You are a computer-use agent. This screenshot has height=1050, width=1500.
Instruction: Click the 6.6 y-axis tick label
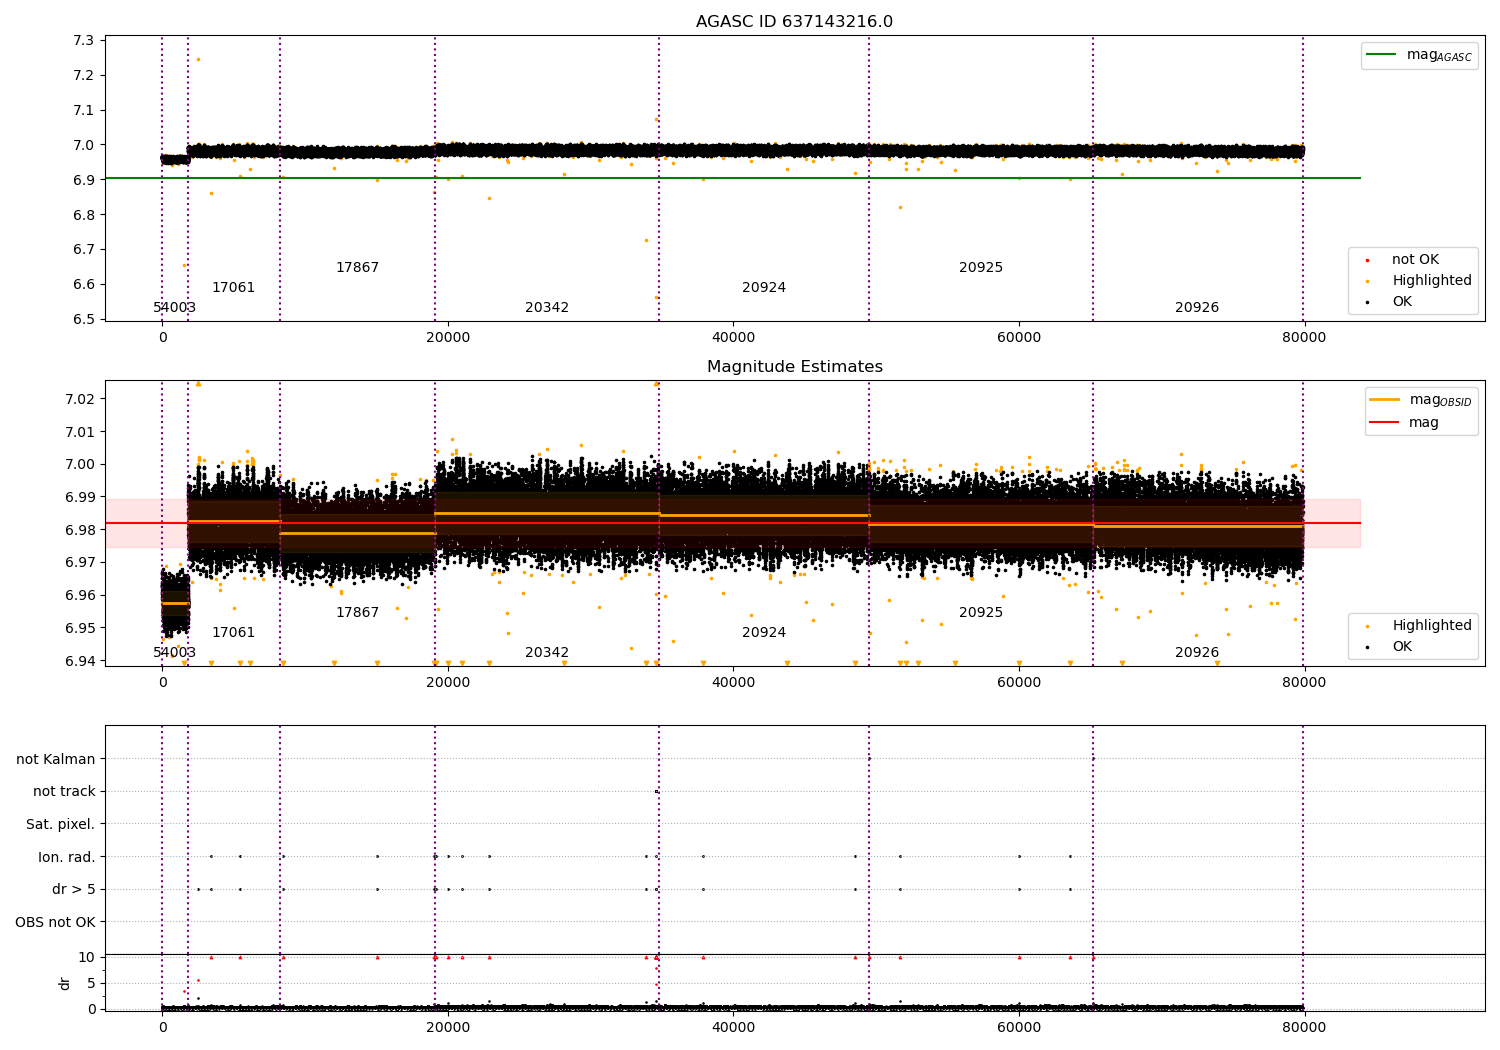[85, 285]
